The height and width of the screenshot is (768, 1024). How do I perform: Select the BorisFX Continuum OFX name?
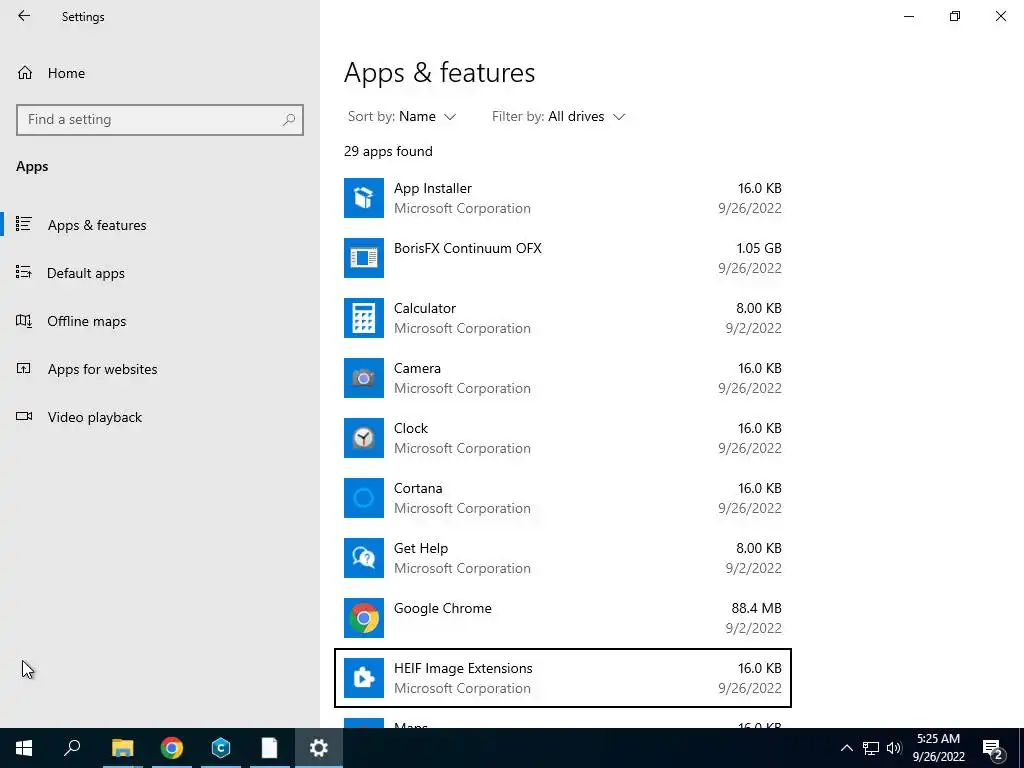pos(468,248)
